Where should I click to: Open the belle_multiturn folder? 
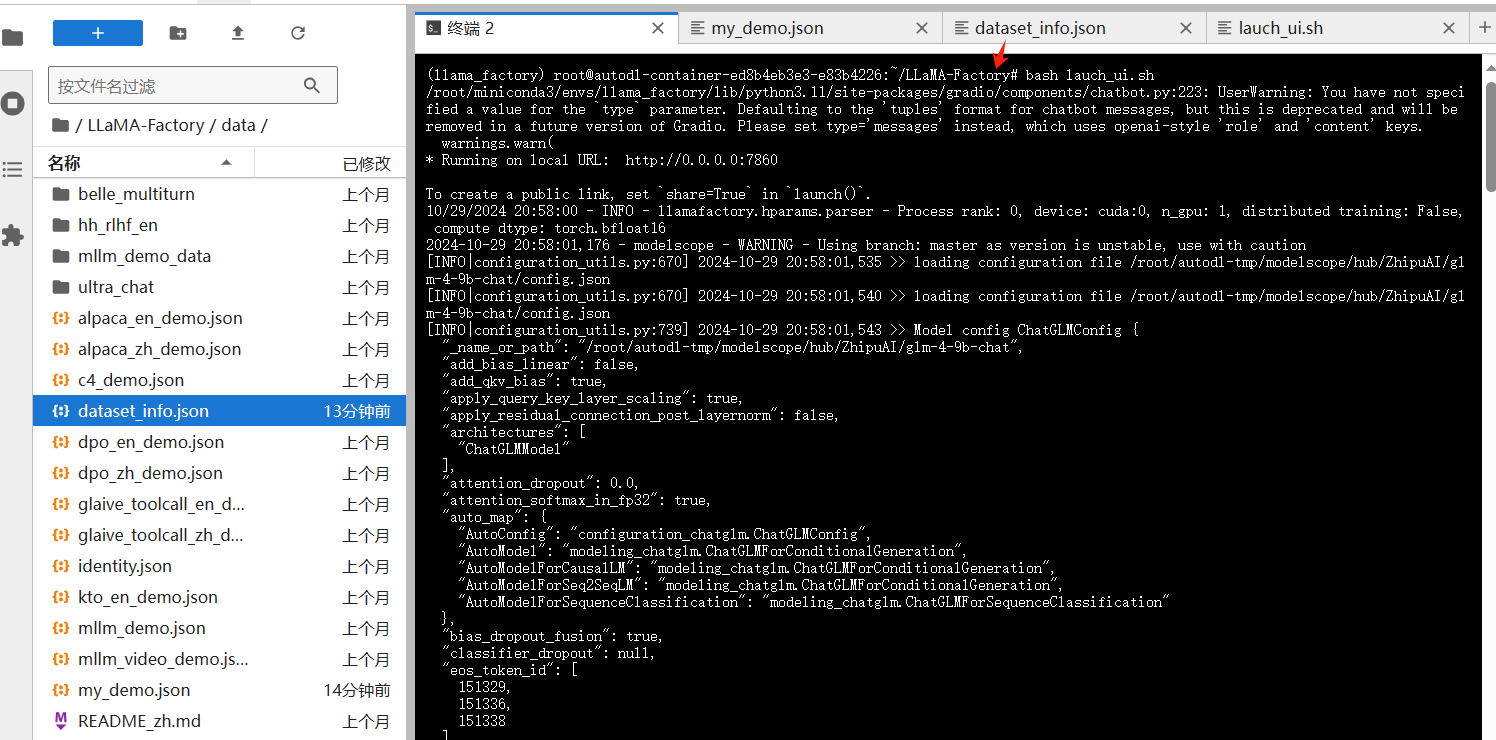tap(136, 194)
